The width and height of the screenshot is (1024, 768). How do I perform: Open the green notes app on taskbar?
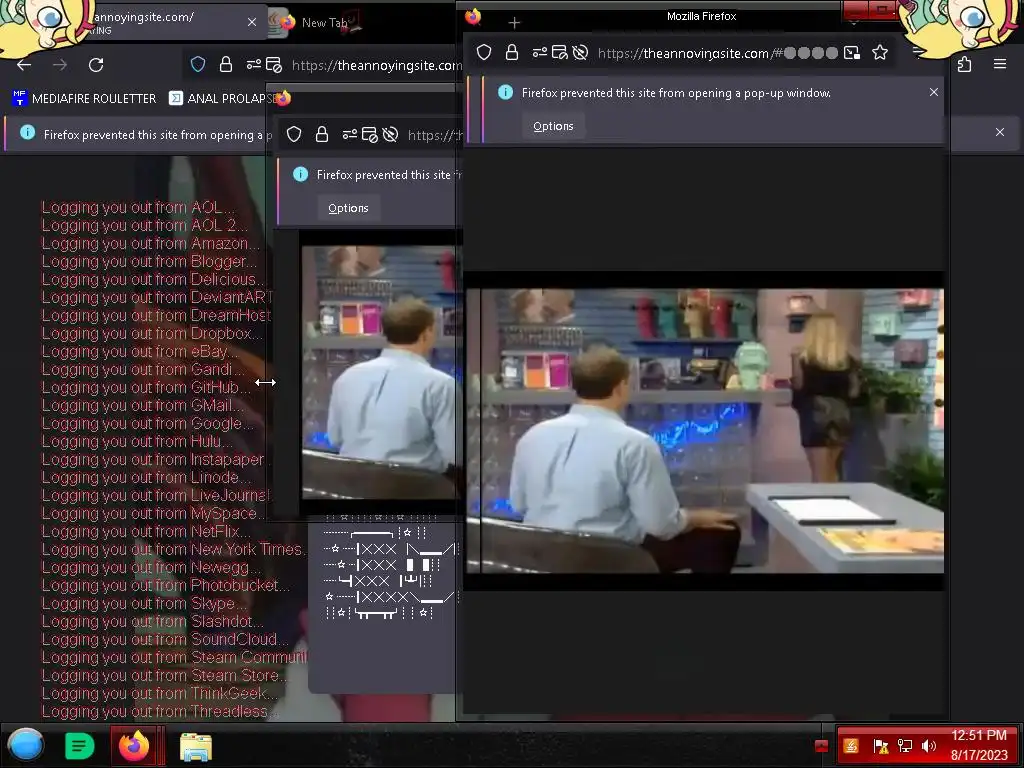(x=80, y=746)
